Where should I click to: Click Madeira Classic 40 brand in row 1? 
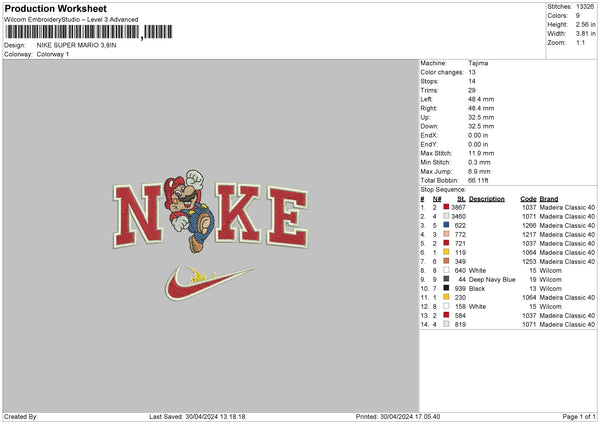tap(567, 207)
